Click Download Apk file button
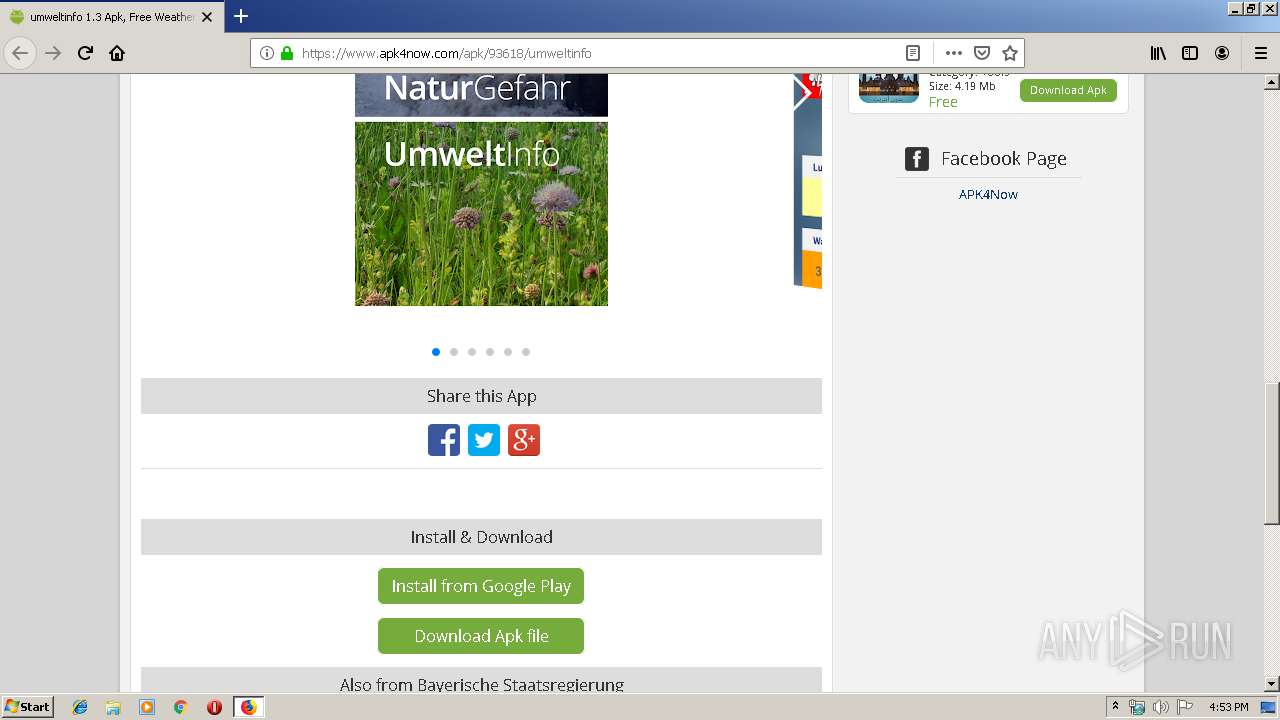Image resolution: width=1280 pixels, height=720 pixels. click(481, 636)
